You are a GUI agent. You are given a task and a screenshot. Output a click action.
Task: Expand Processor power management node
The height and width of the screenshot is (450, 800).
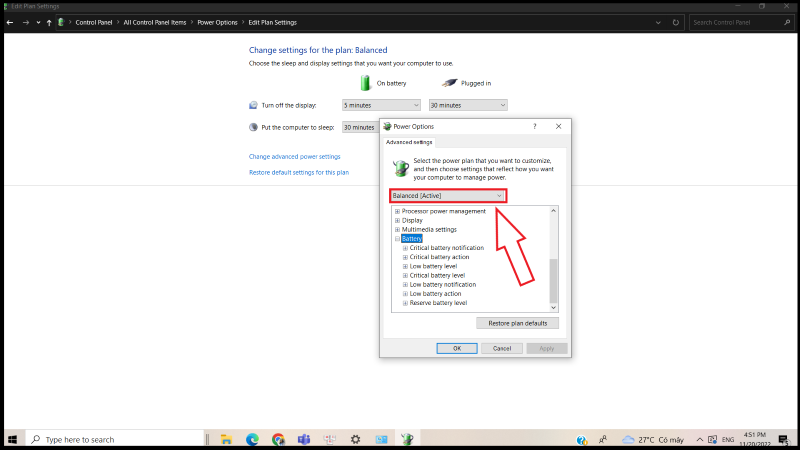click(x=397, y=211)
